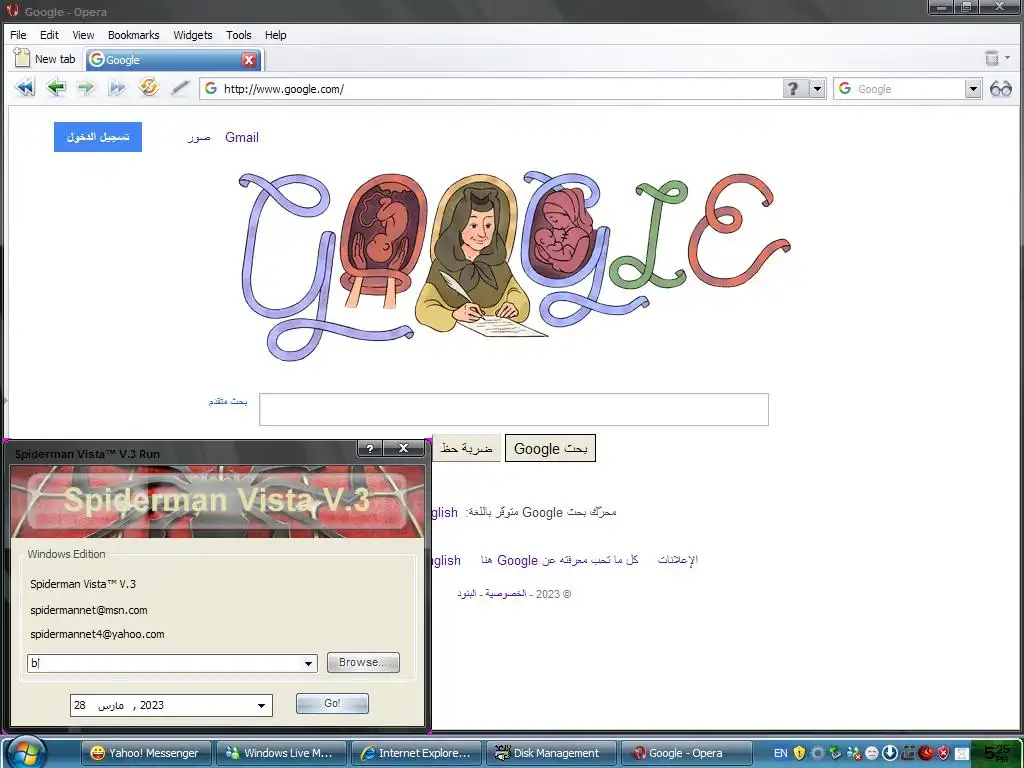Switch to Yahoo! Messenger in the taskbar
Viewport: 1024px width, 768px height.
[x=147, y=753]
